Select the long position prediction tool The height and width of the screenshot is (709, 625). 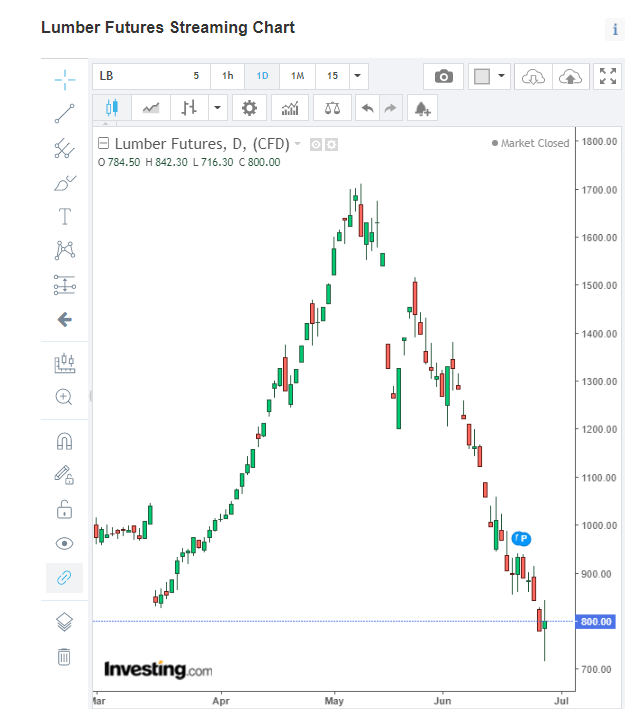pos(65,285)
